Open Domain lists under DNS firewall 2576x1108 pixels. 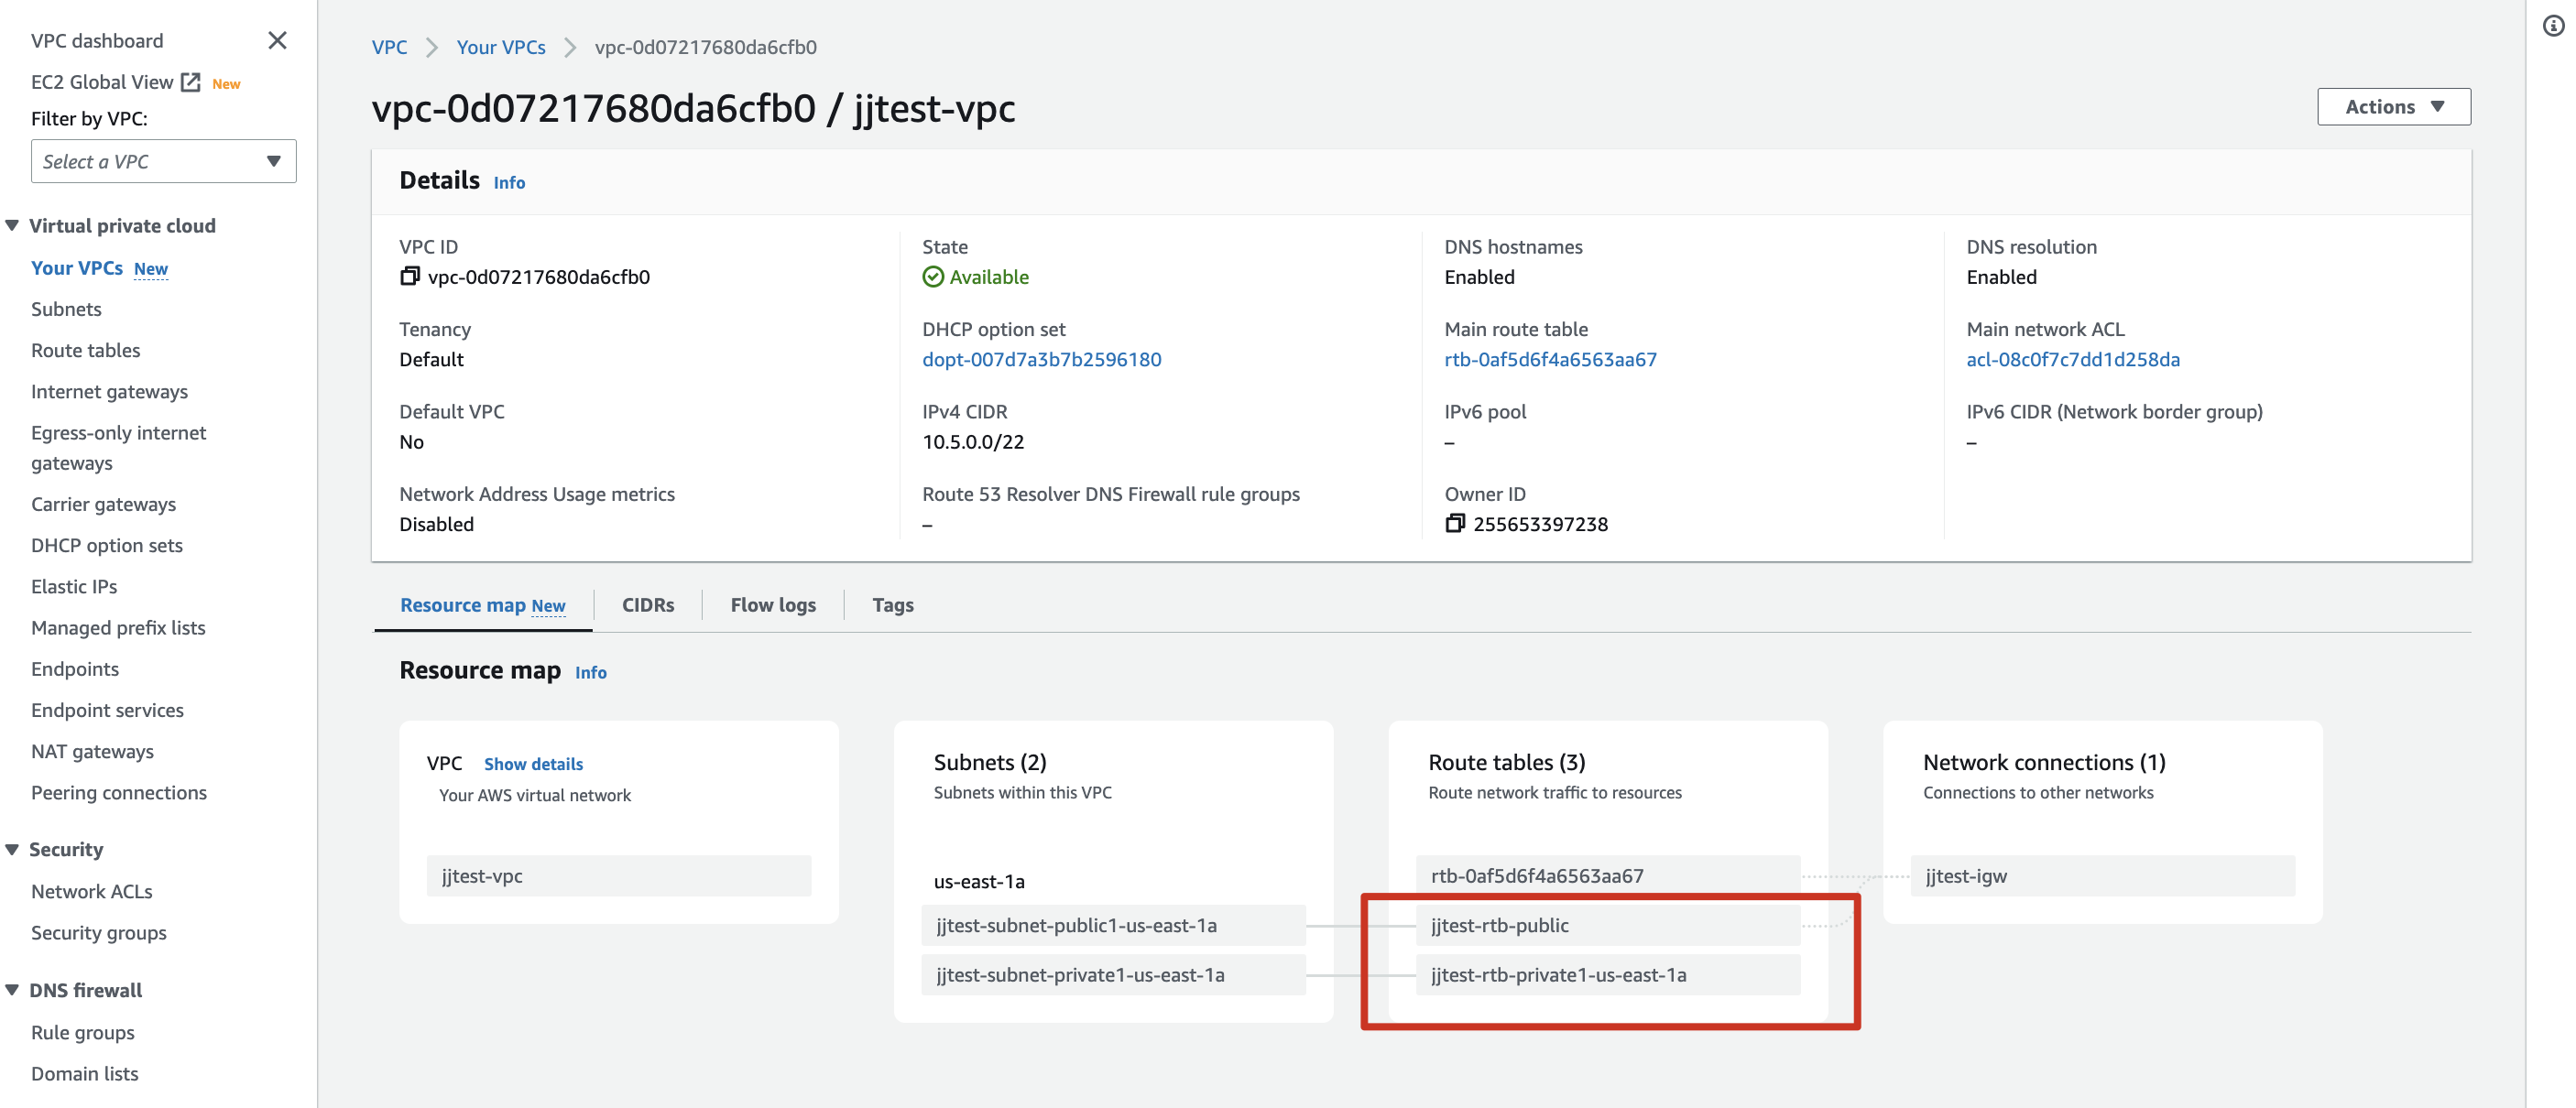pos(85,1073)
